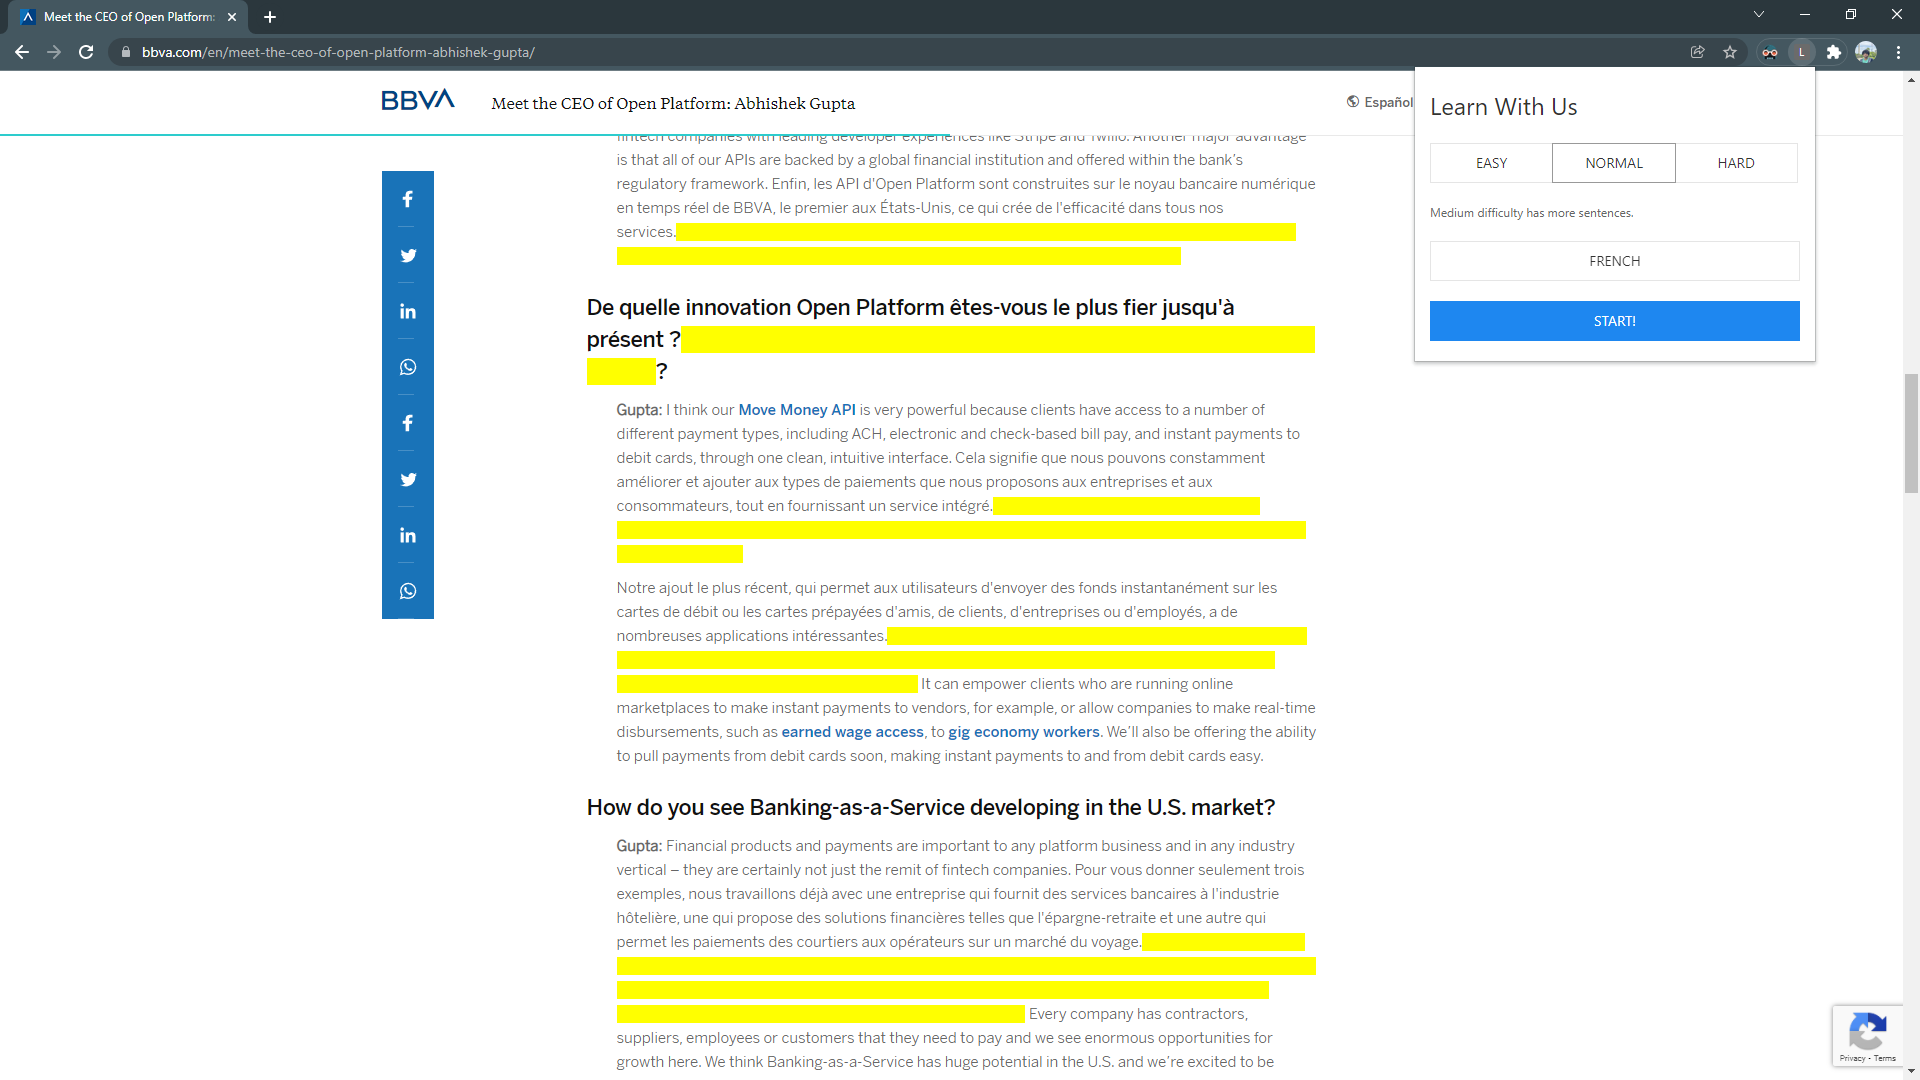Reload the page
The image size is (1920, 1080).
(x=86, y=52)
